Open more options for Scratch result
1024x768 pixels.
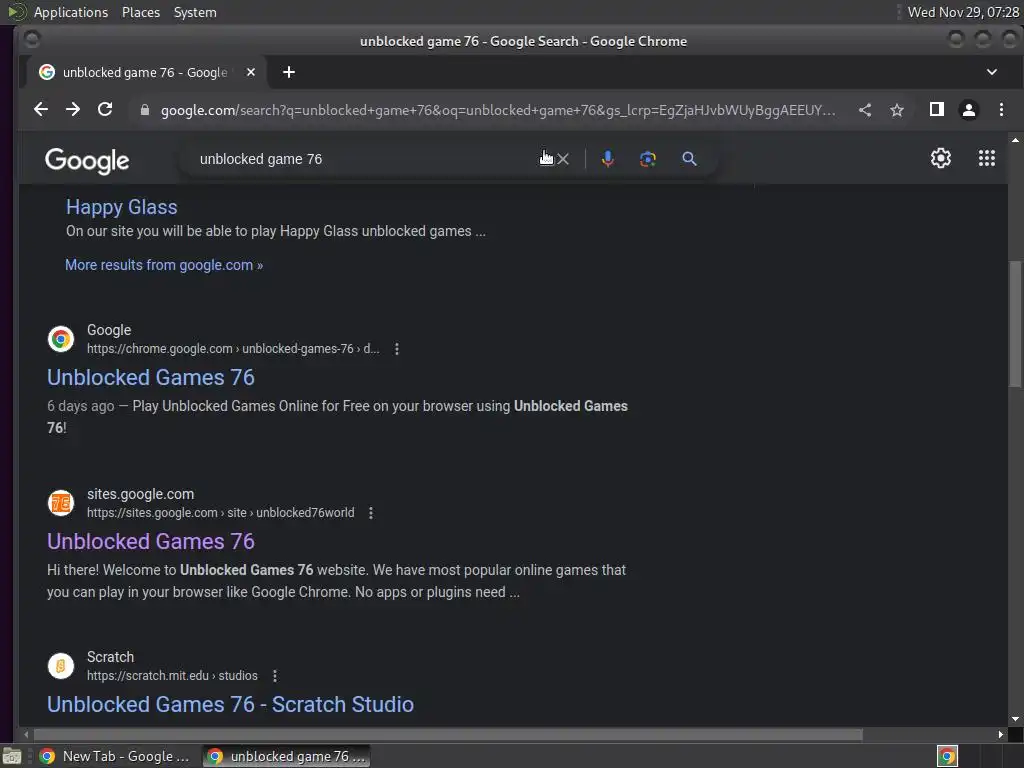click(275, 676)
